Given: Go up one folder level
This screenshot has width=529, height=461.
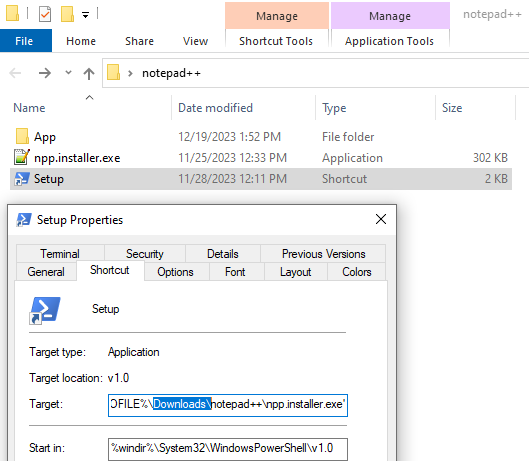Looking at the screenshot, I should pyautogui.click(x=89, y=73).
